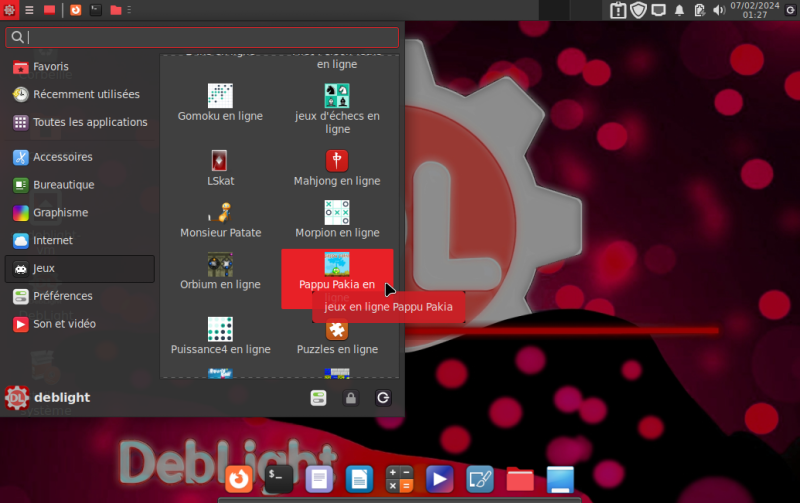Open jeux d'échecs en ligne
The width and height of the screenshot is (800, 503).
click(x=337, y=108)
